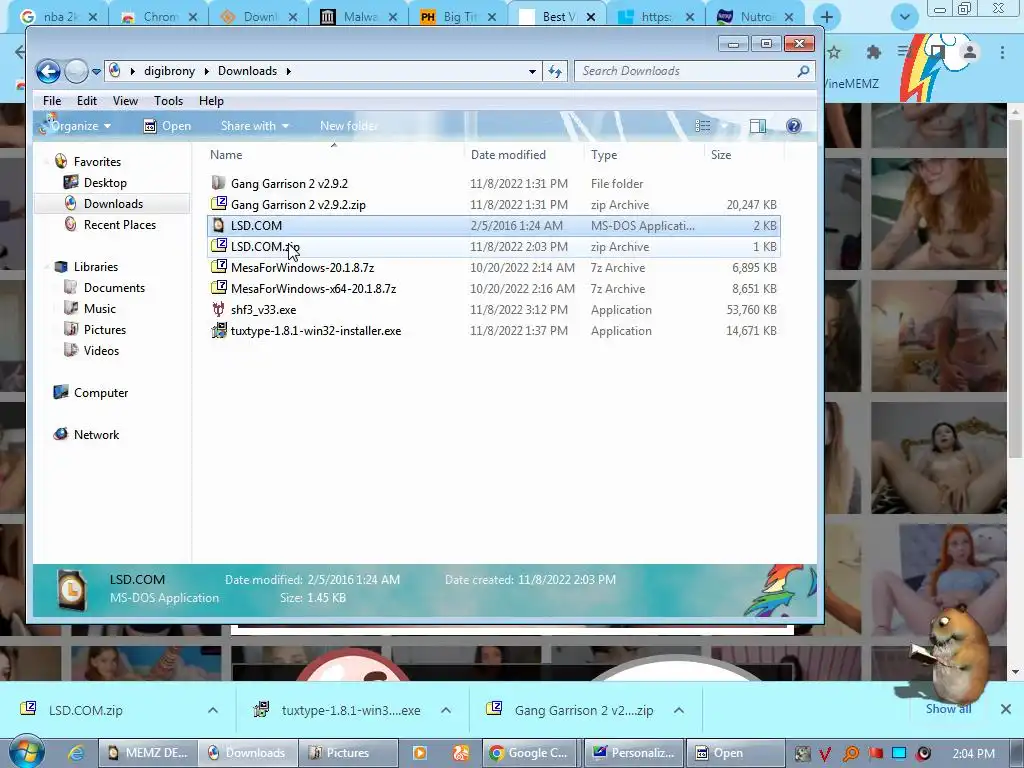Switch to MEMZ DE... taskbar button

coord(148,753)
